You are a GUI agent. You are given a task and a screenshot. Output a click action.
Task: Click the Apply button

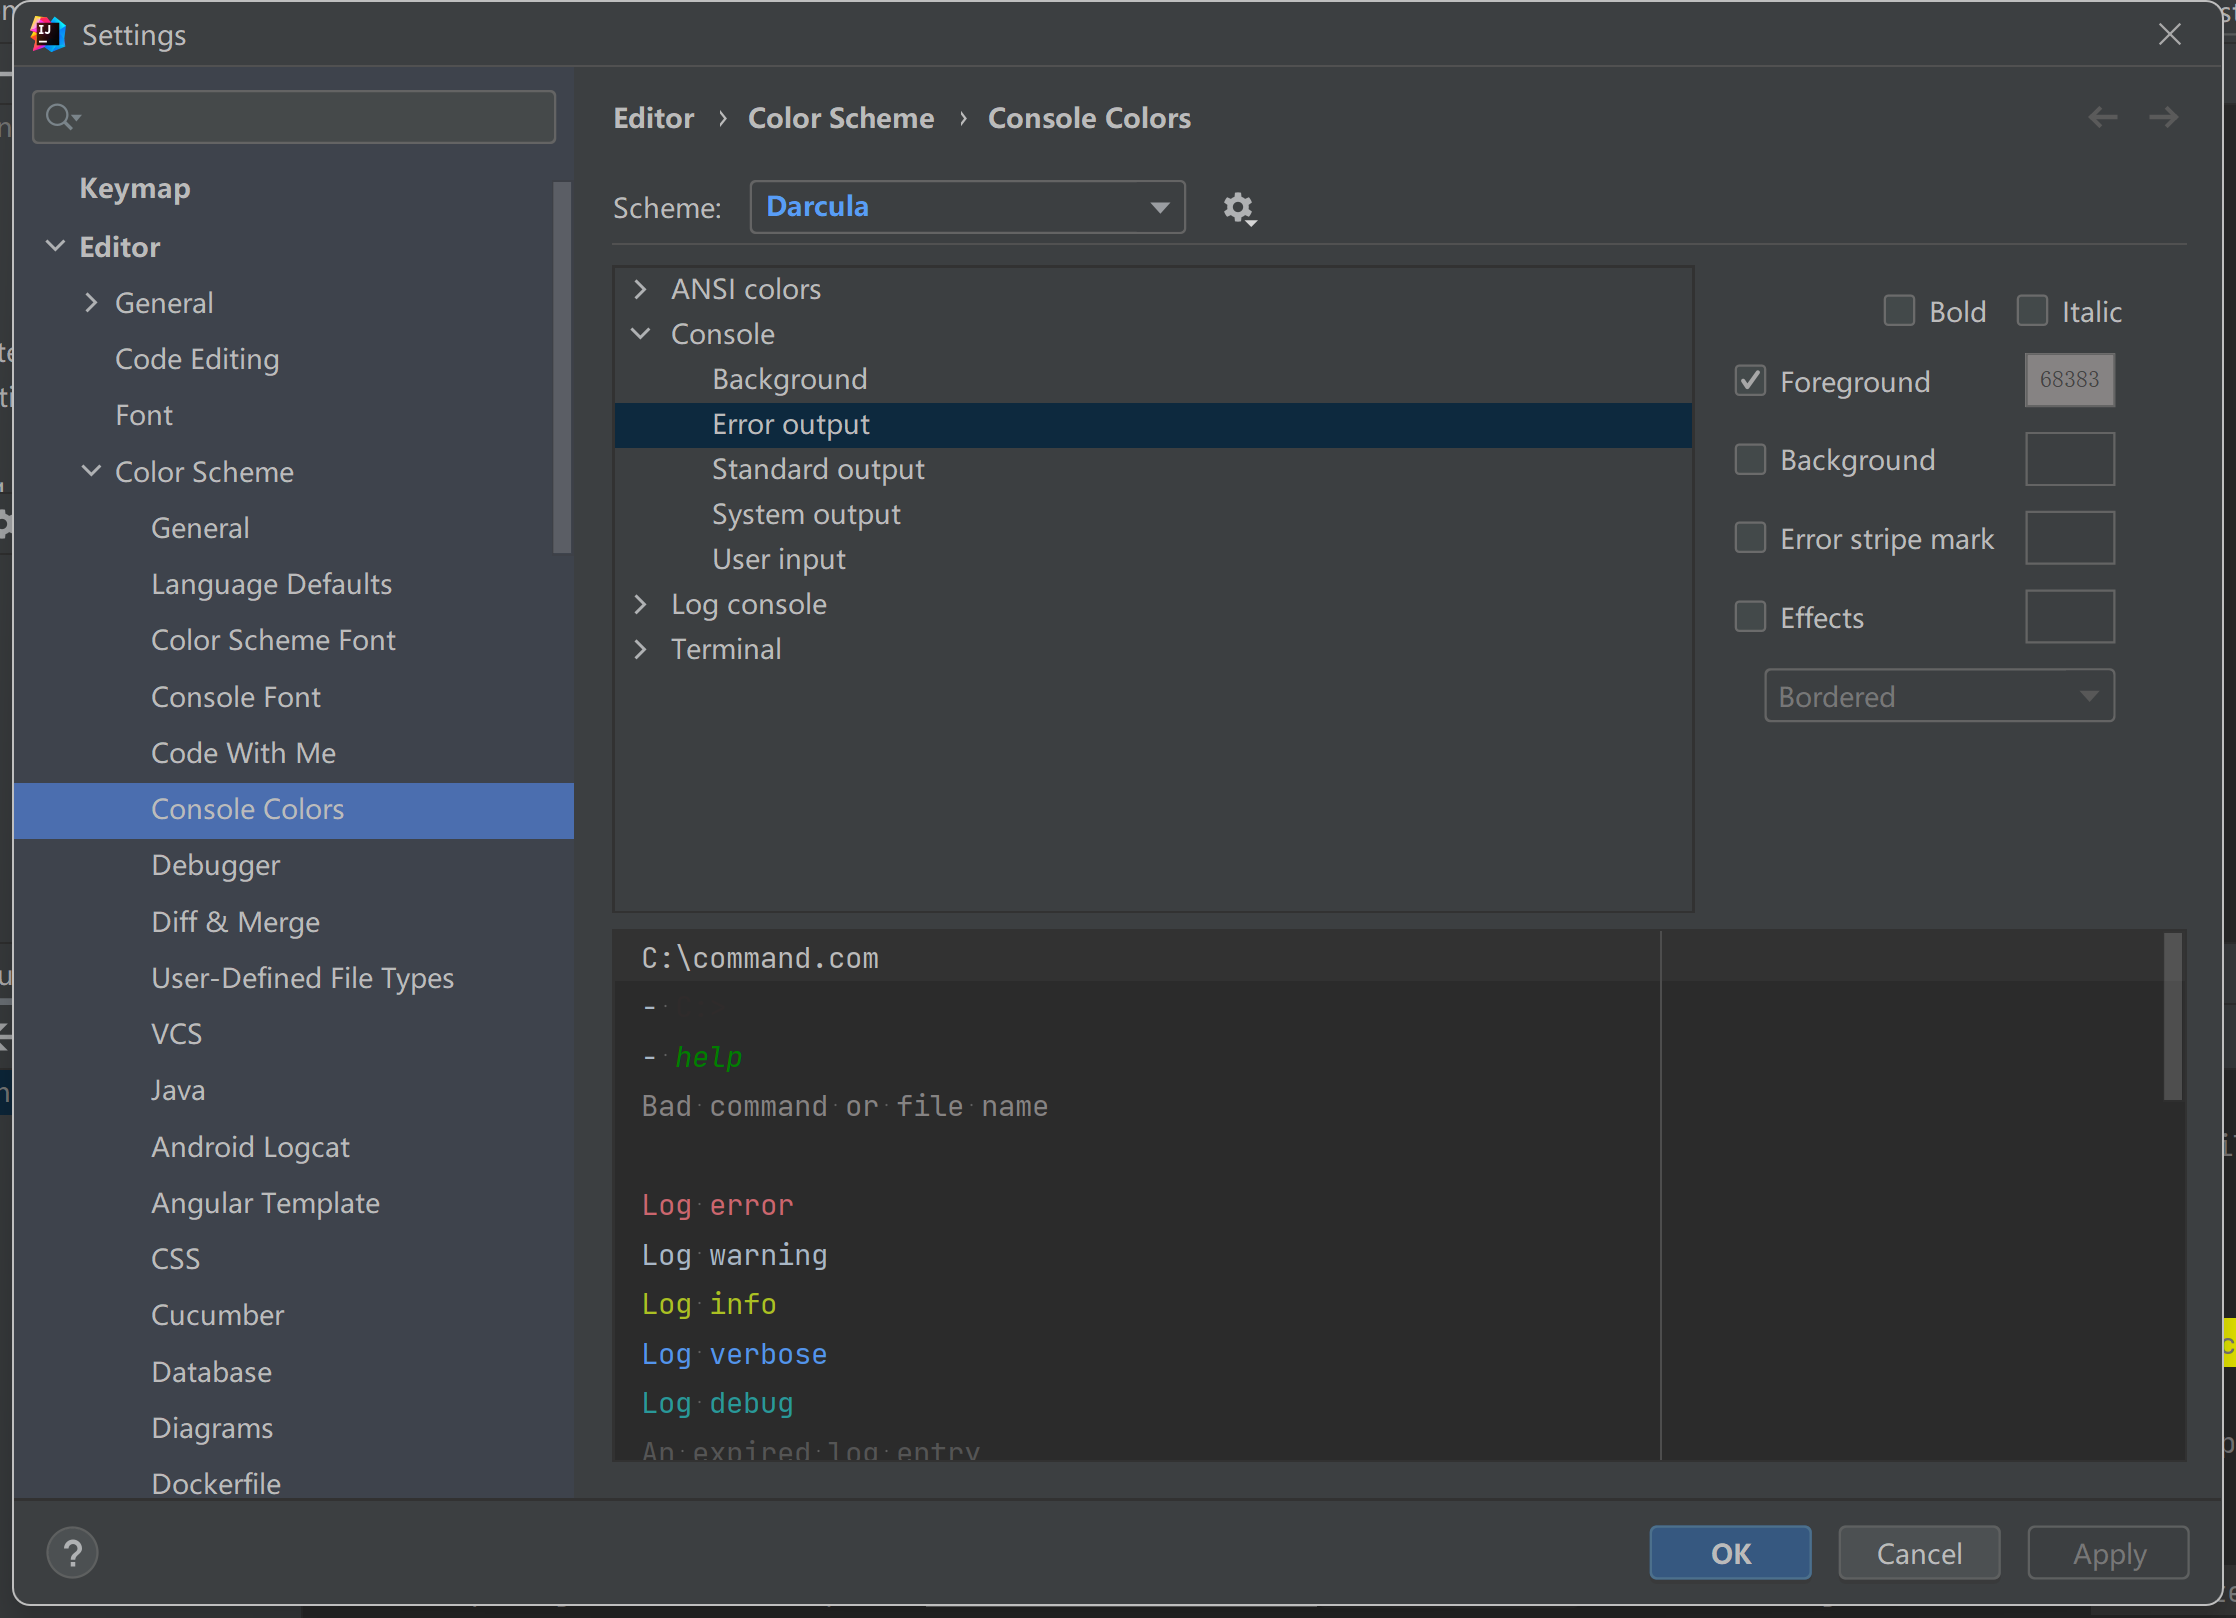click(2108, 1553)
